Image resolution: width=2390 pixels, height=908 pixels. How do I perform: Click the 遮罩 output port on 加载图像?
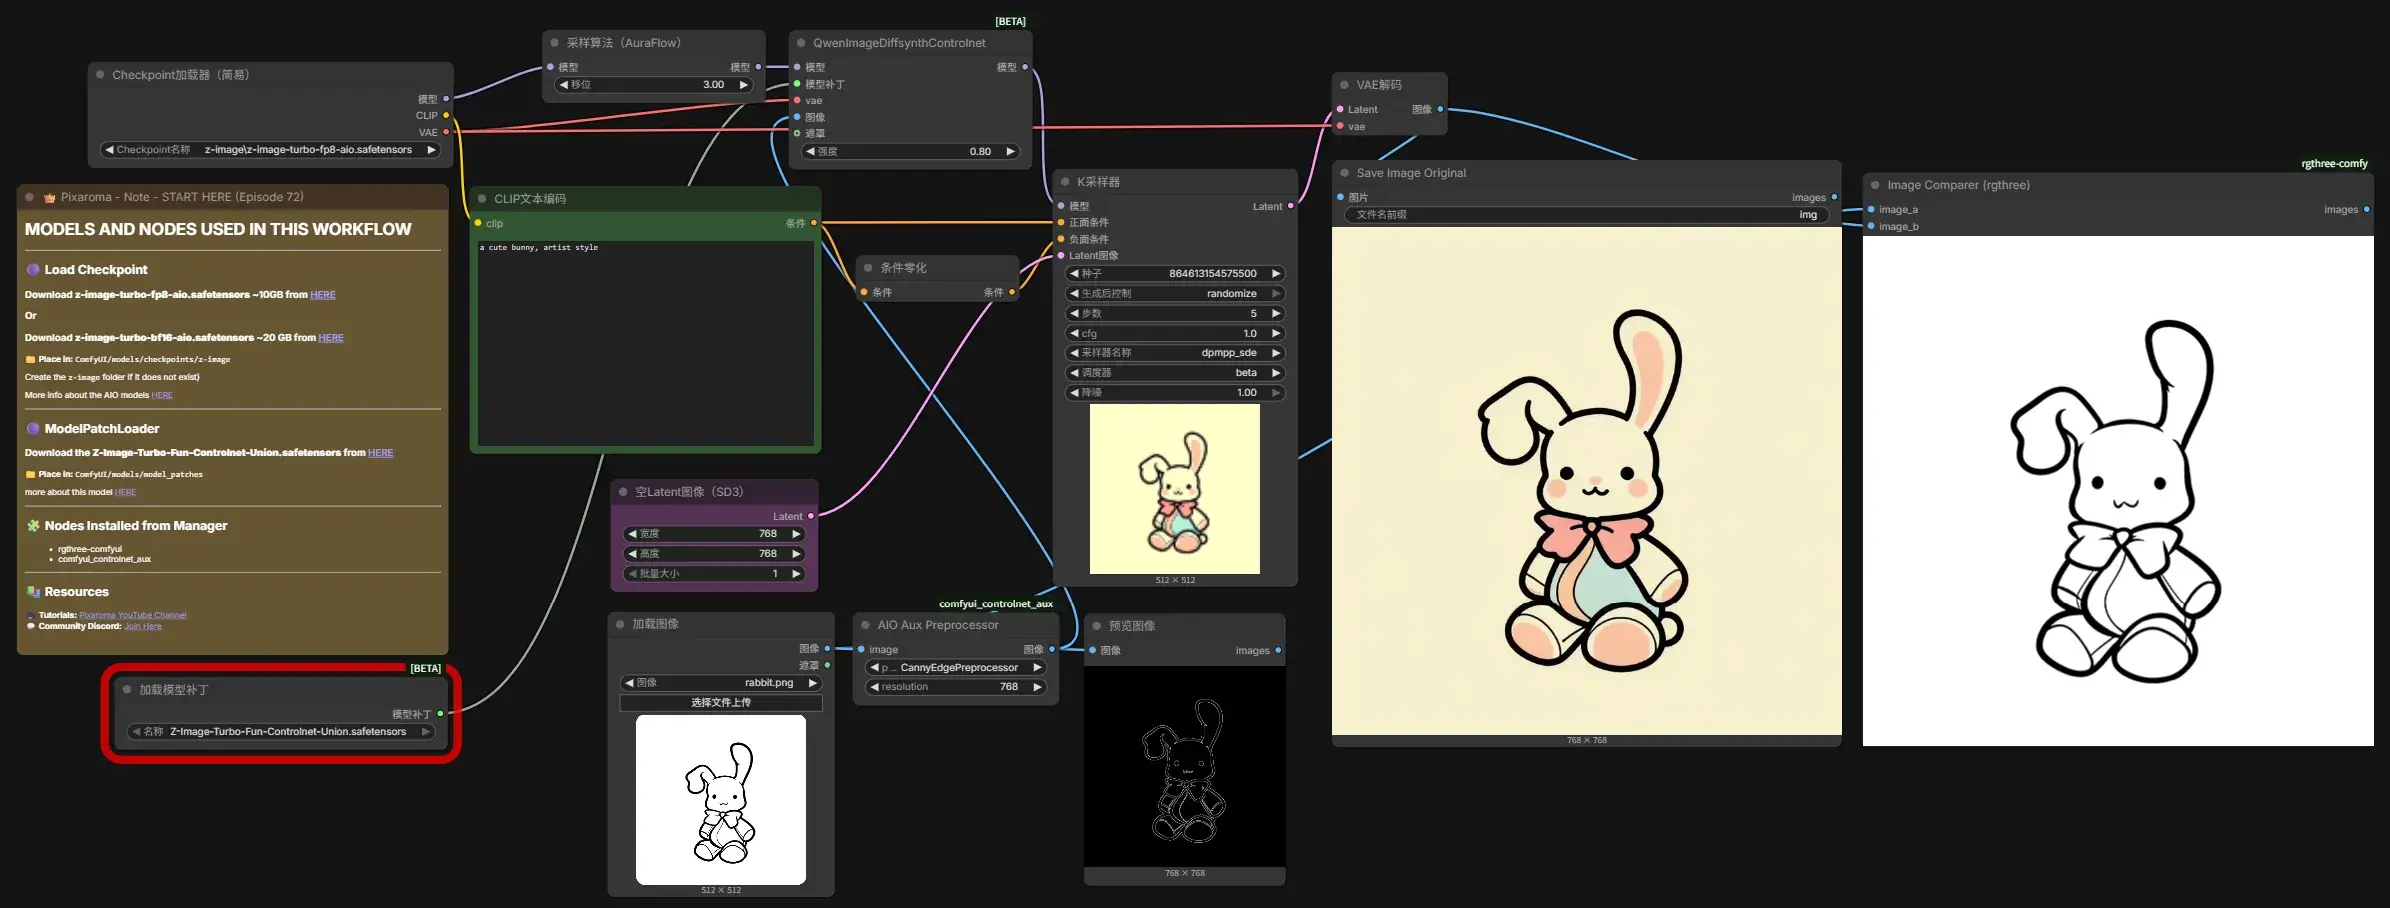(x=827, y=666)
